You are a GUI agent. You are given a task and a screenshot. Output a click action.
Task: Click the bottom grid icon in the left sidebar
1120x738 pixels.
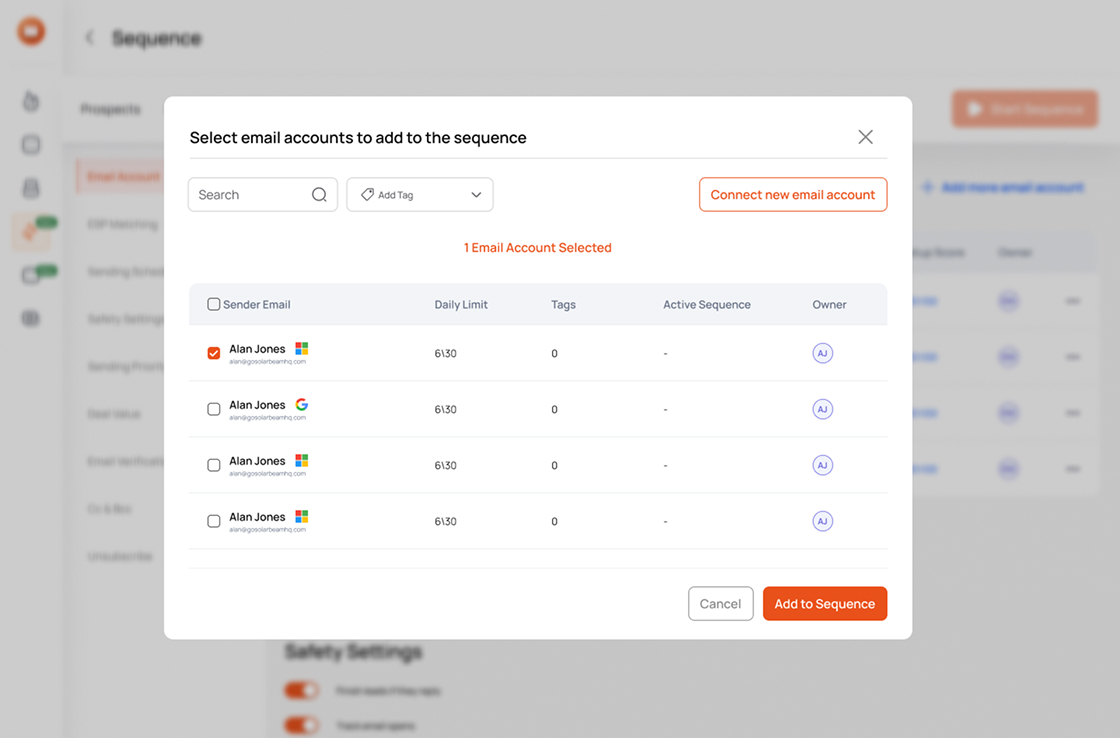(30, 318)
